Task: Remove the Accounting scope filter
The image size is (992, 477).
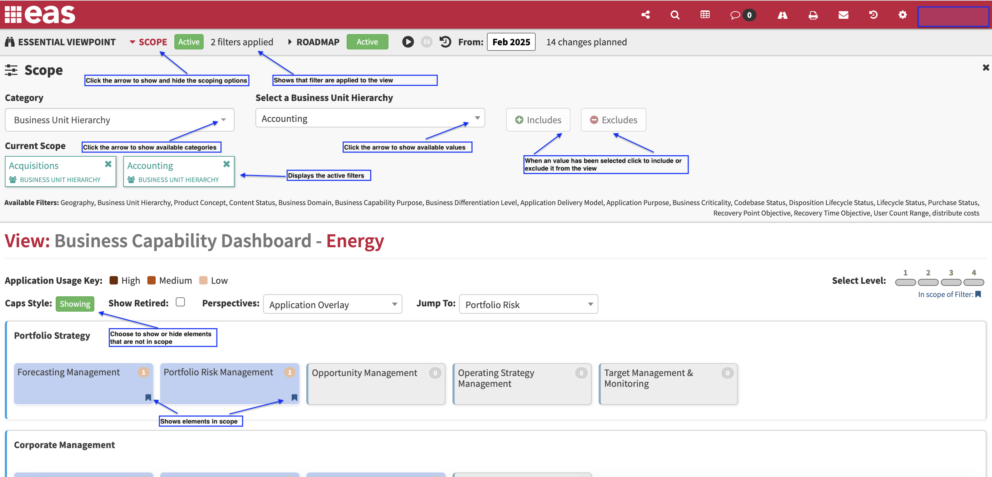Action: pyautogui.click(x=226, y=164)
